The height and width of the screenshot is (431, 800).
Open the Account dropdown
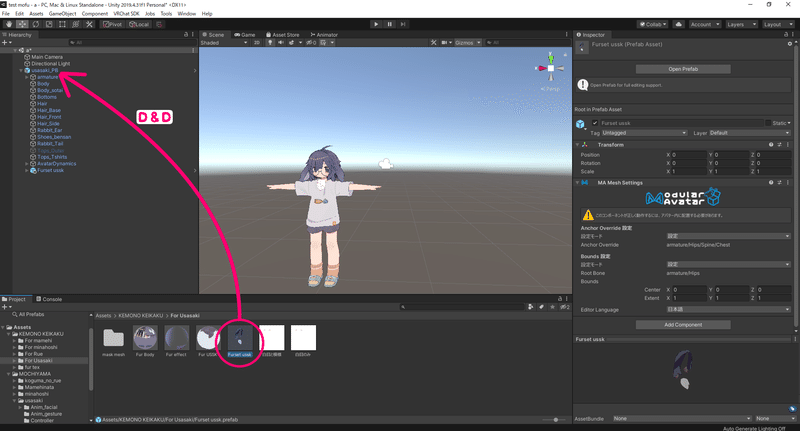(x=705, y=24)
